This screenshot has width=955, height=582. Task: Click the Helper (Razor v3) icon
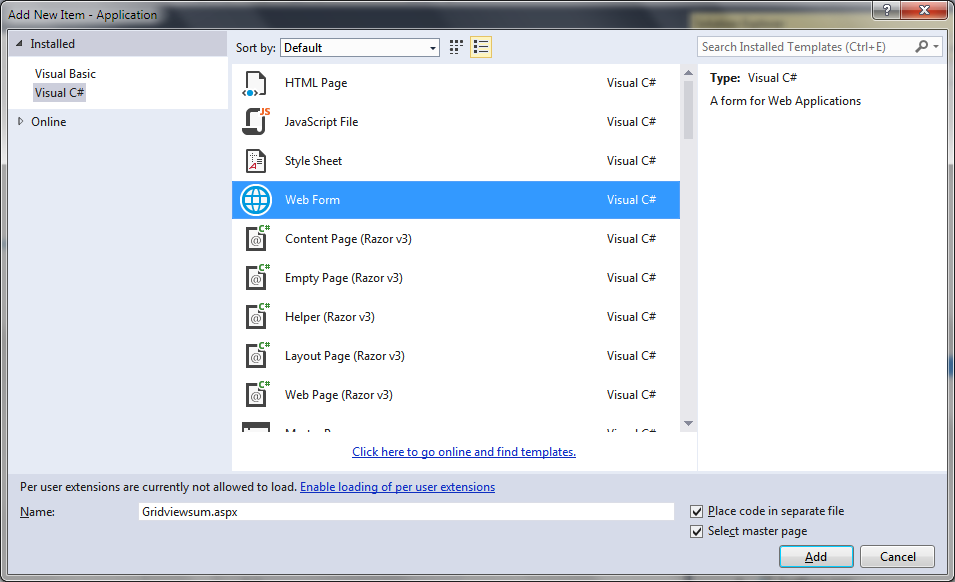pos(257,317)
